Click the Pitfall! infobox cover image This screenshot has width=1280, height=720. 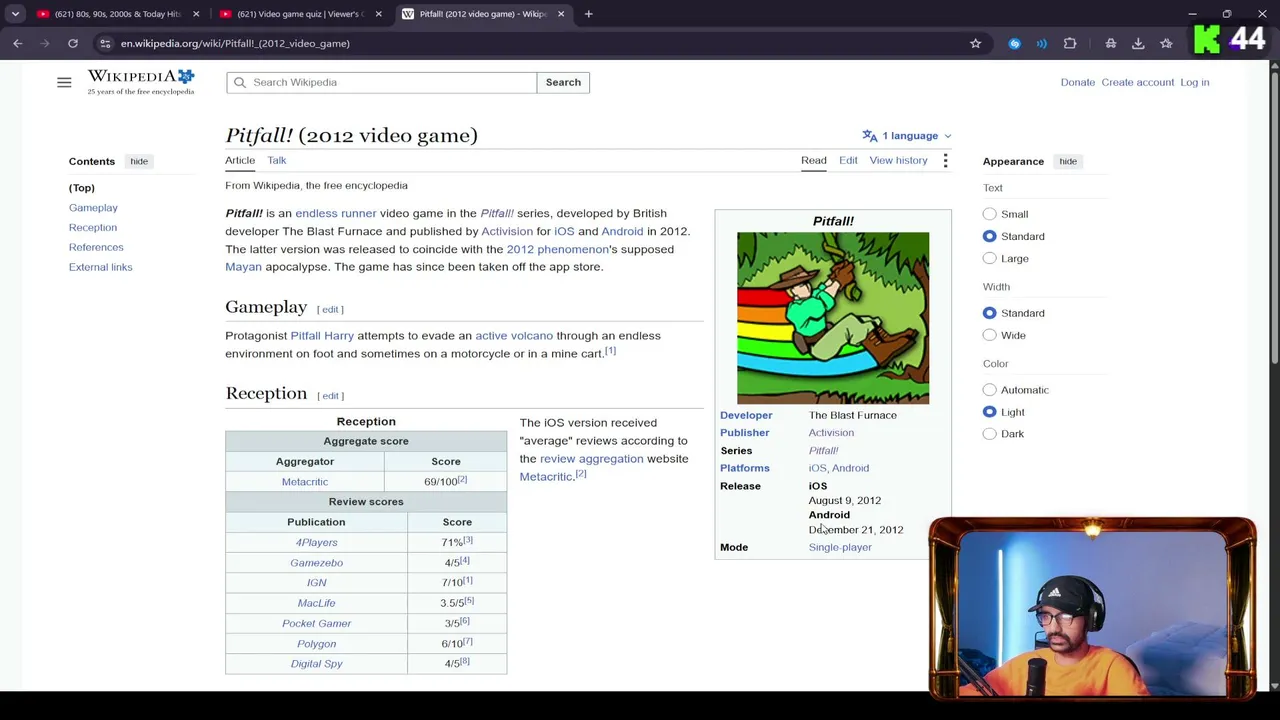pyautogui.click(x=833, y=318)
